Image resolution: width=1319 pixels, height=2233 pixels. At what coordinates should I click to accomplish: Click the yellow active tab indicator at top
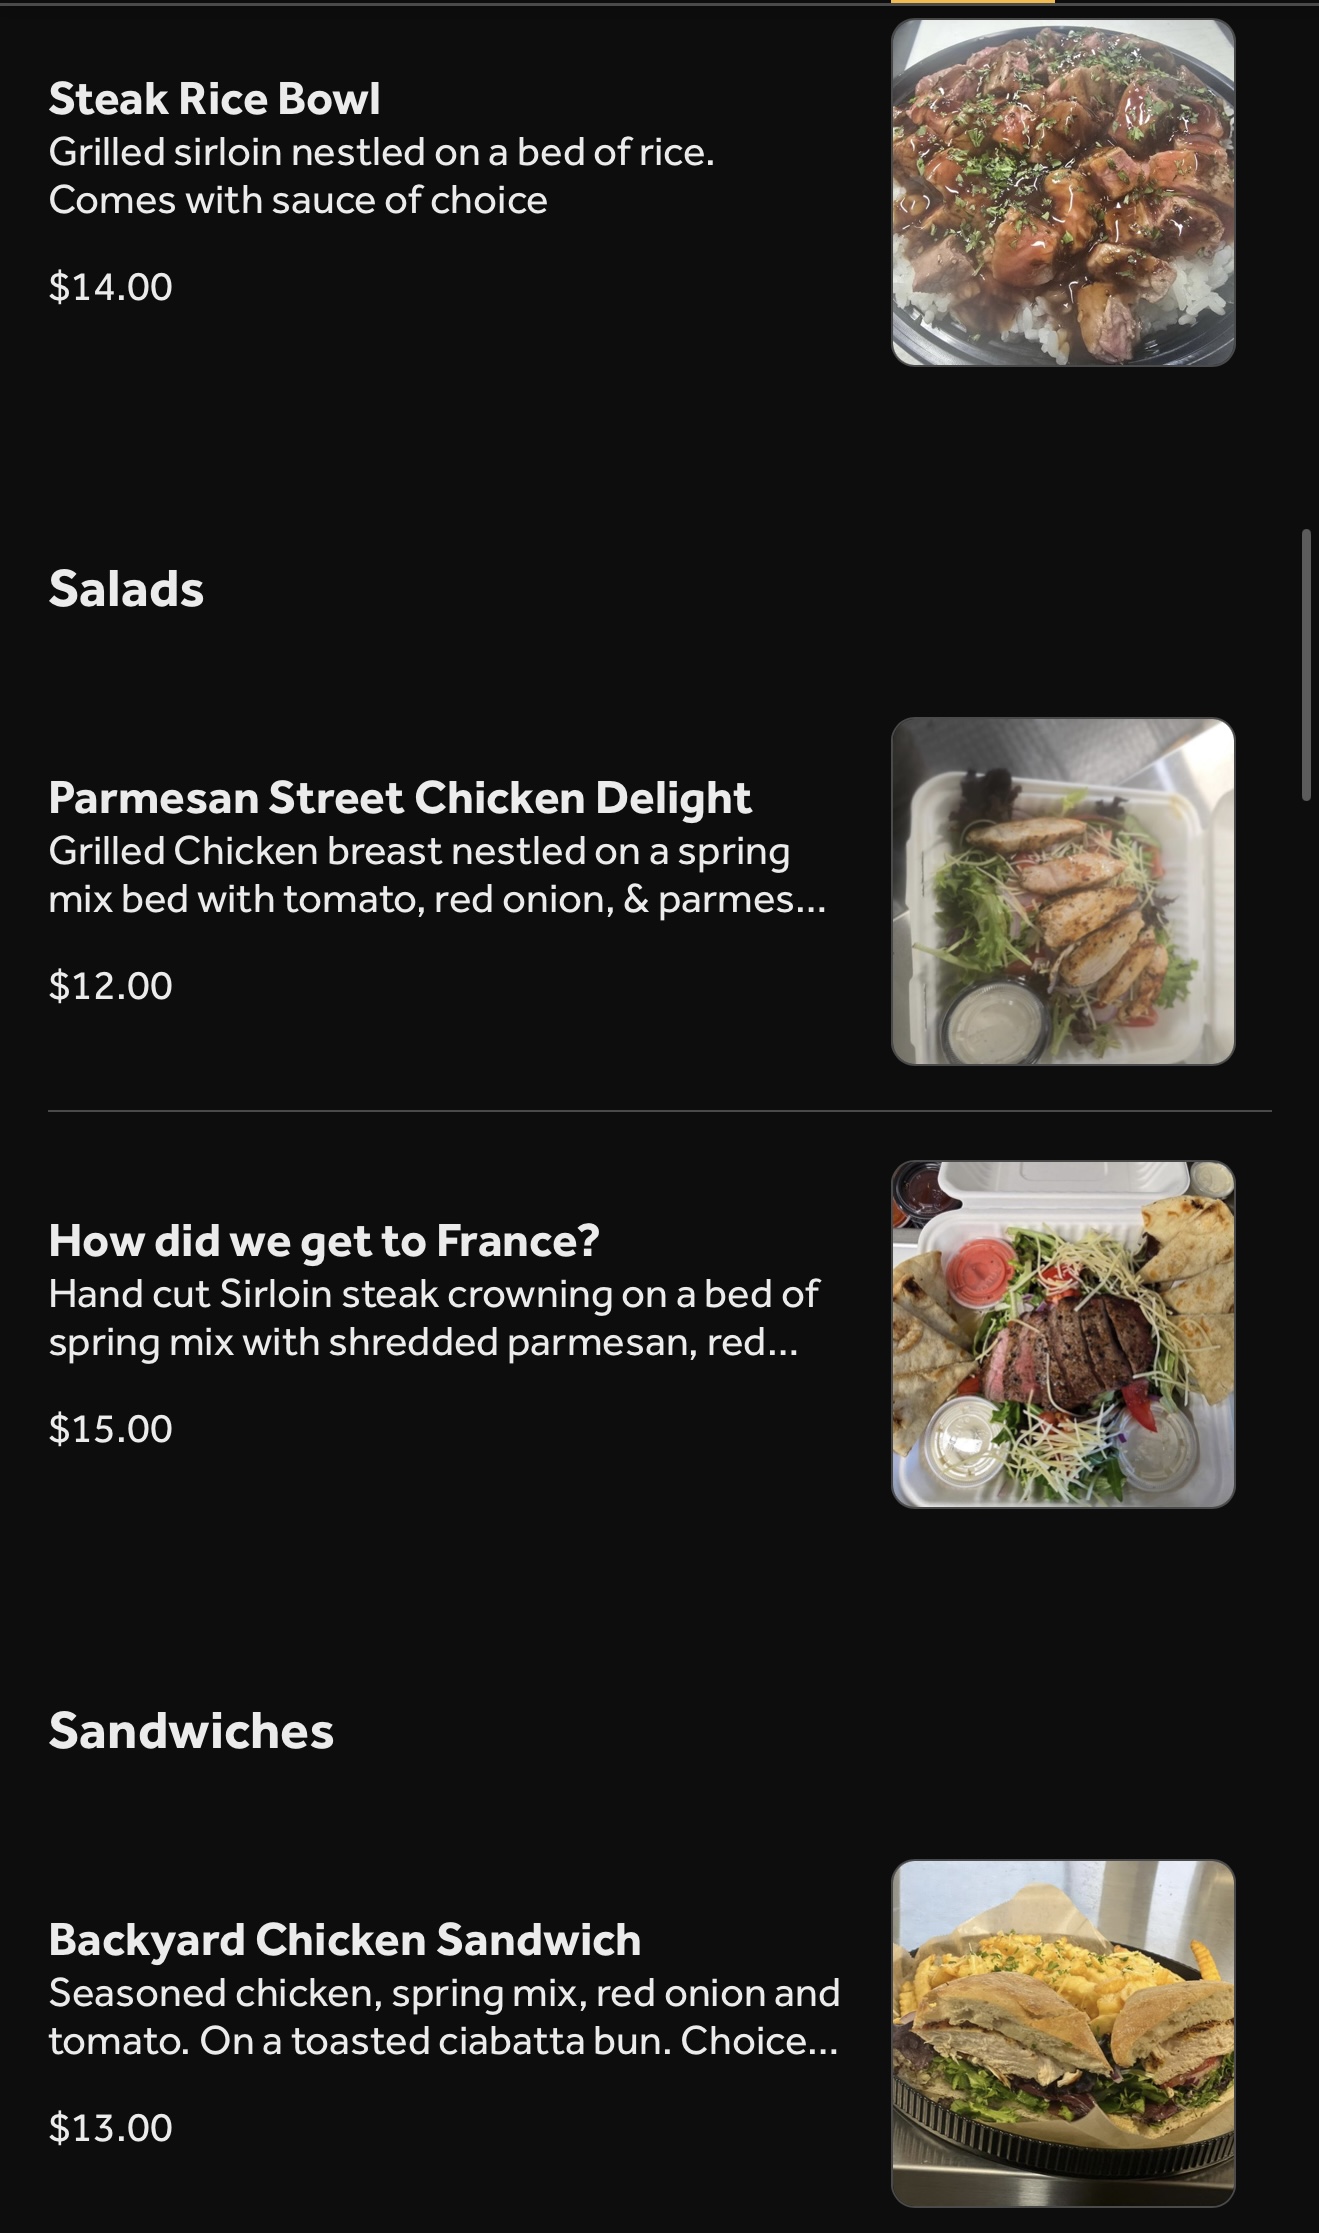coord(972,3)
